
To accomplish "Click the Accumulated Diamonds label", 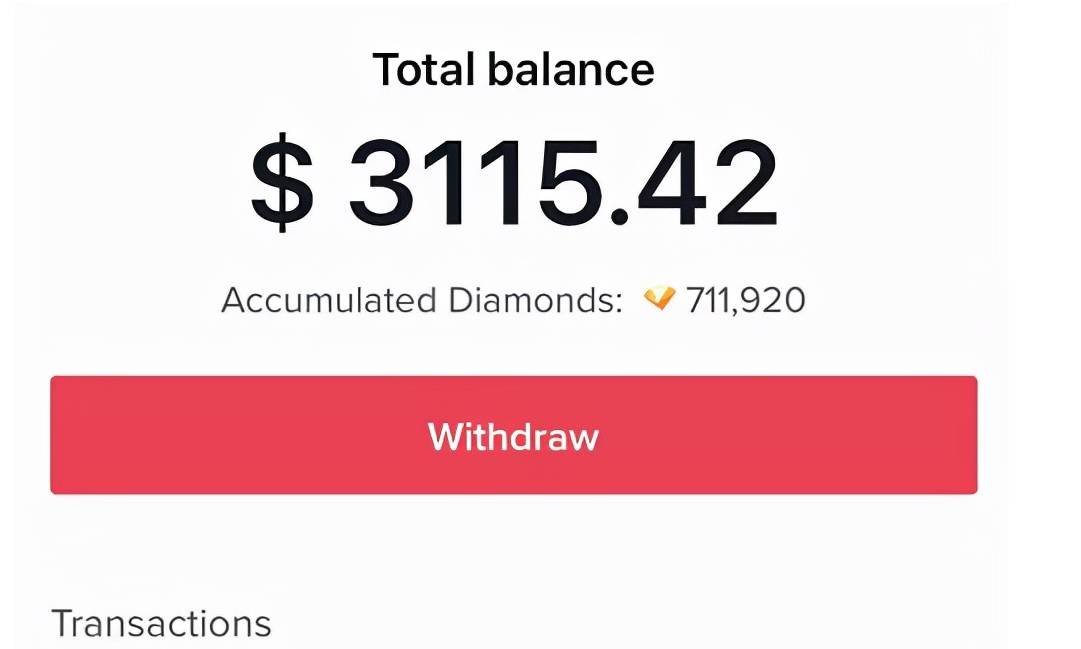I will coord(421,300).
